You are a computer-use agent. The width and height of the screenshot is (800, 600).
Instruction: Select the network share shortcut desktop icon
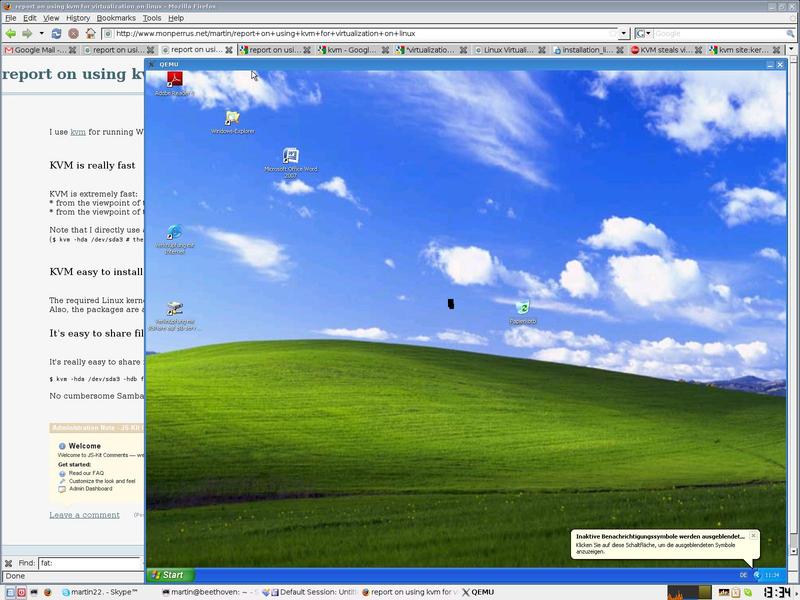tap(174, 316)
